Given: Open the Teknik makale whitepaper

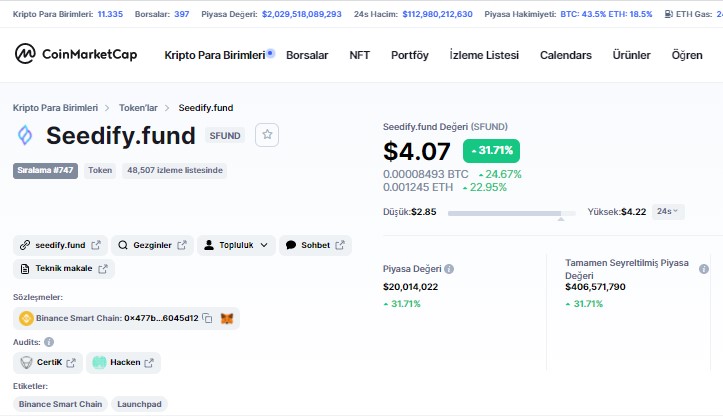Looking at the screenshot, I should click(x=64, y=269).
